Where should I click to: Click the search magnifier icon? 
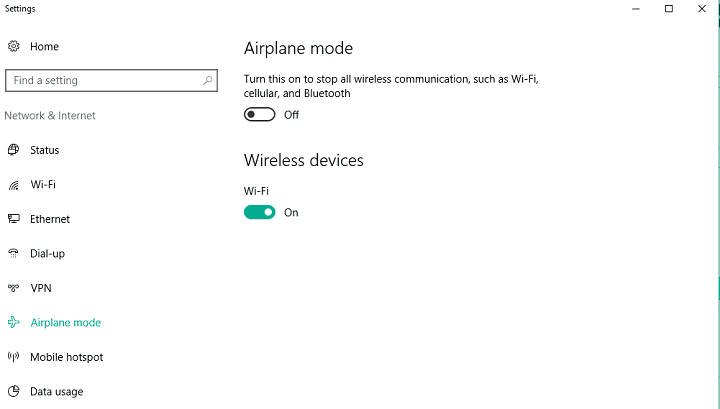(208, 80)
